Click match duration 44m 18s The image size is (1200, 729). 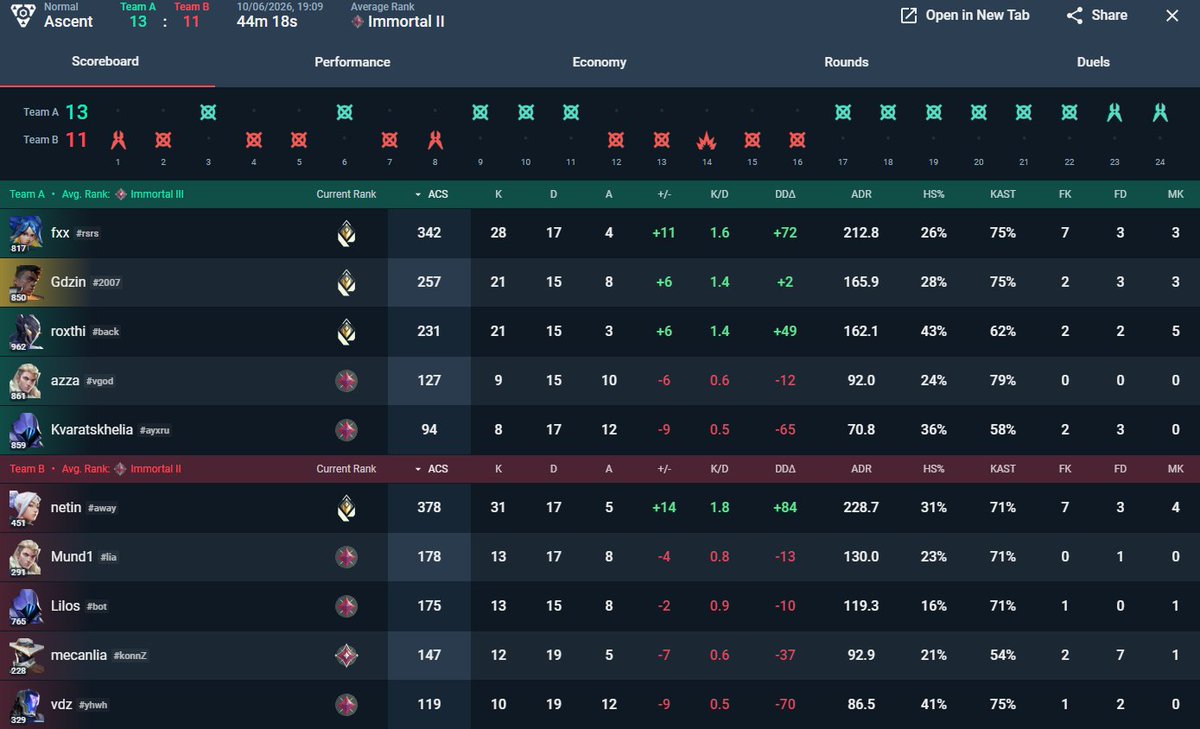267,21
